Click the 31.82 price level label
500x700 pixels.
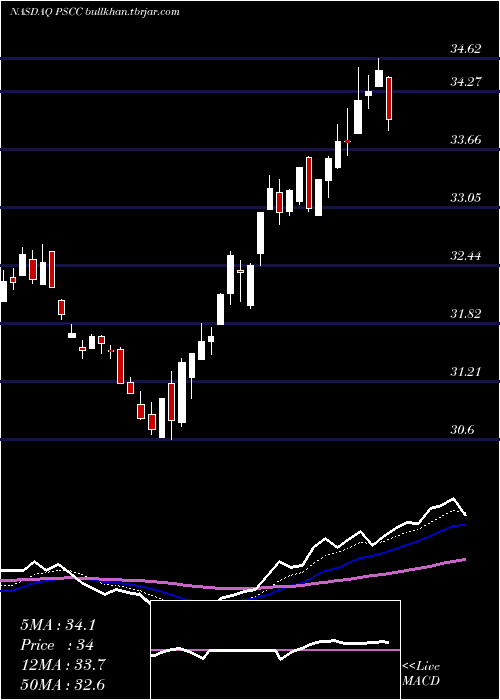coord(466,313)
